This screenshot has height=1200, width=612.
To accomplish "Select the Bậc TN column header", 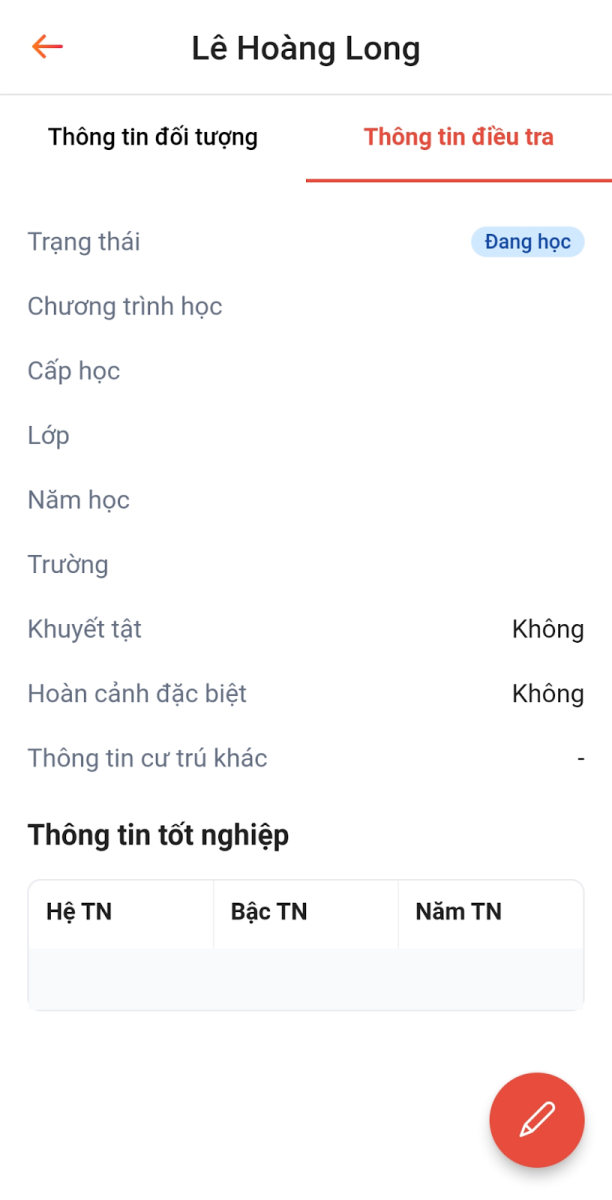I will tap(269, 912).
